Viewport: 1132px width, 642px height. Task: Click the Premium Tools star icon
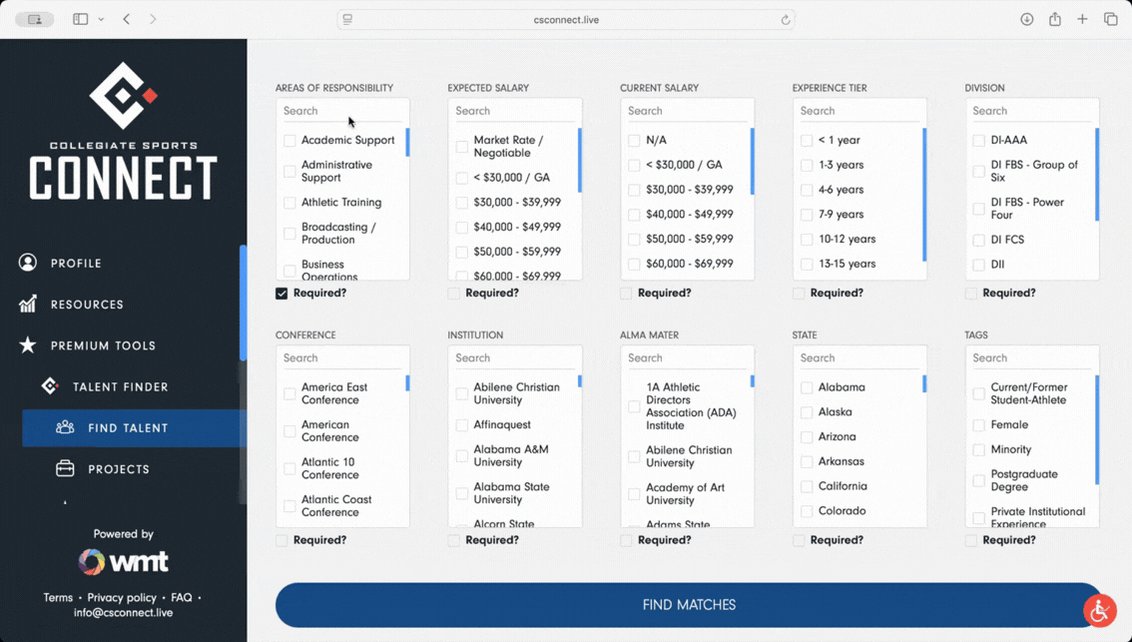[27, 345]
